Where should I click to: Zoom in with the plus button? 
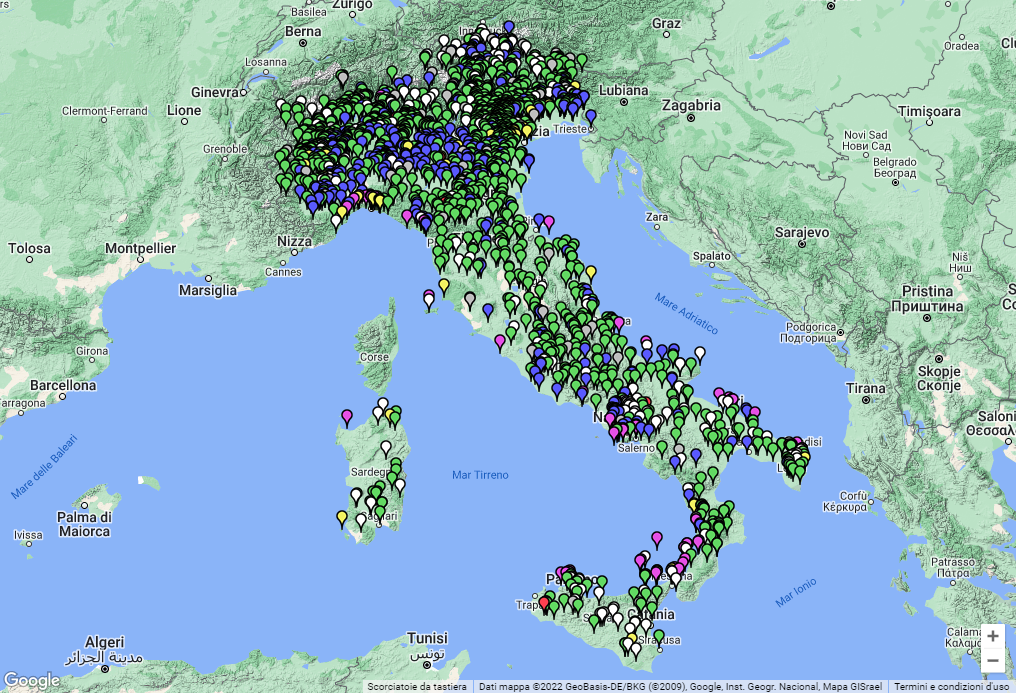pyautogui.click(x=992, y=636)
